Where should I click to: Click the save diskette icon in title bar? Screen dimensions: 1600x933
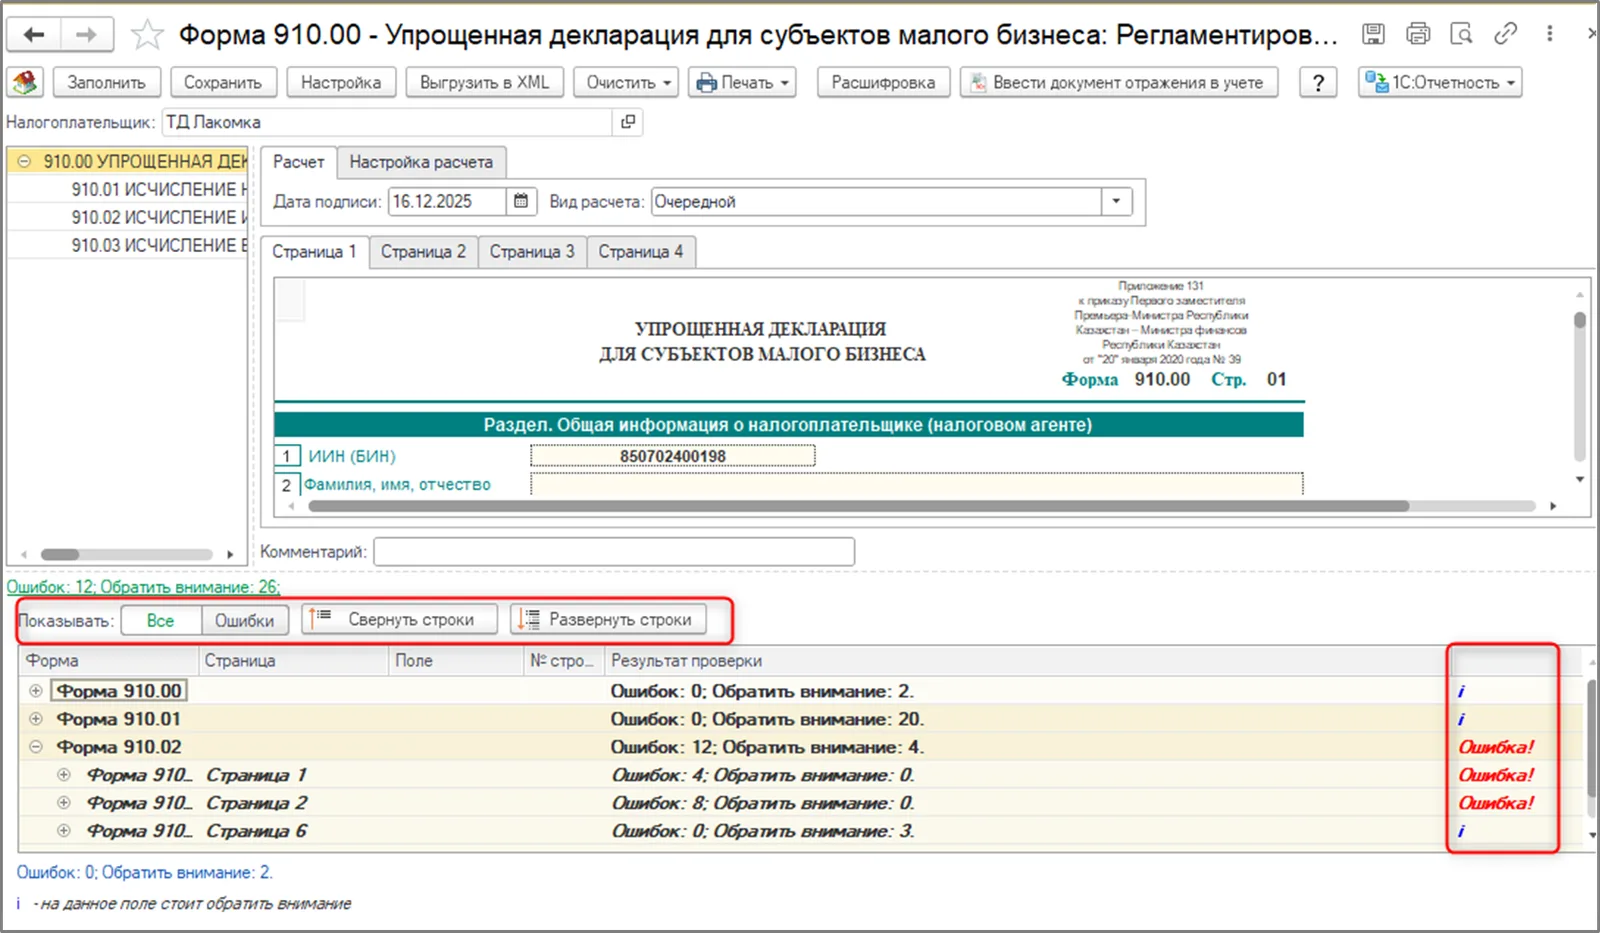(1374, 34)
